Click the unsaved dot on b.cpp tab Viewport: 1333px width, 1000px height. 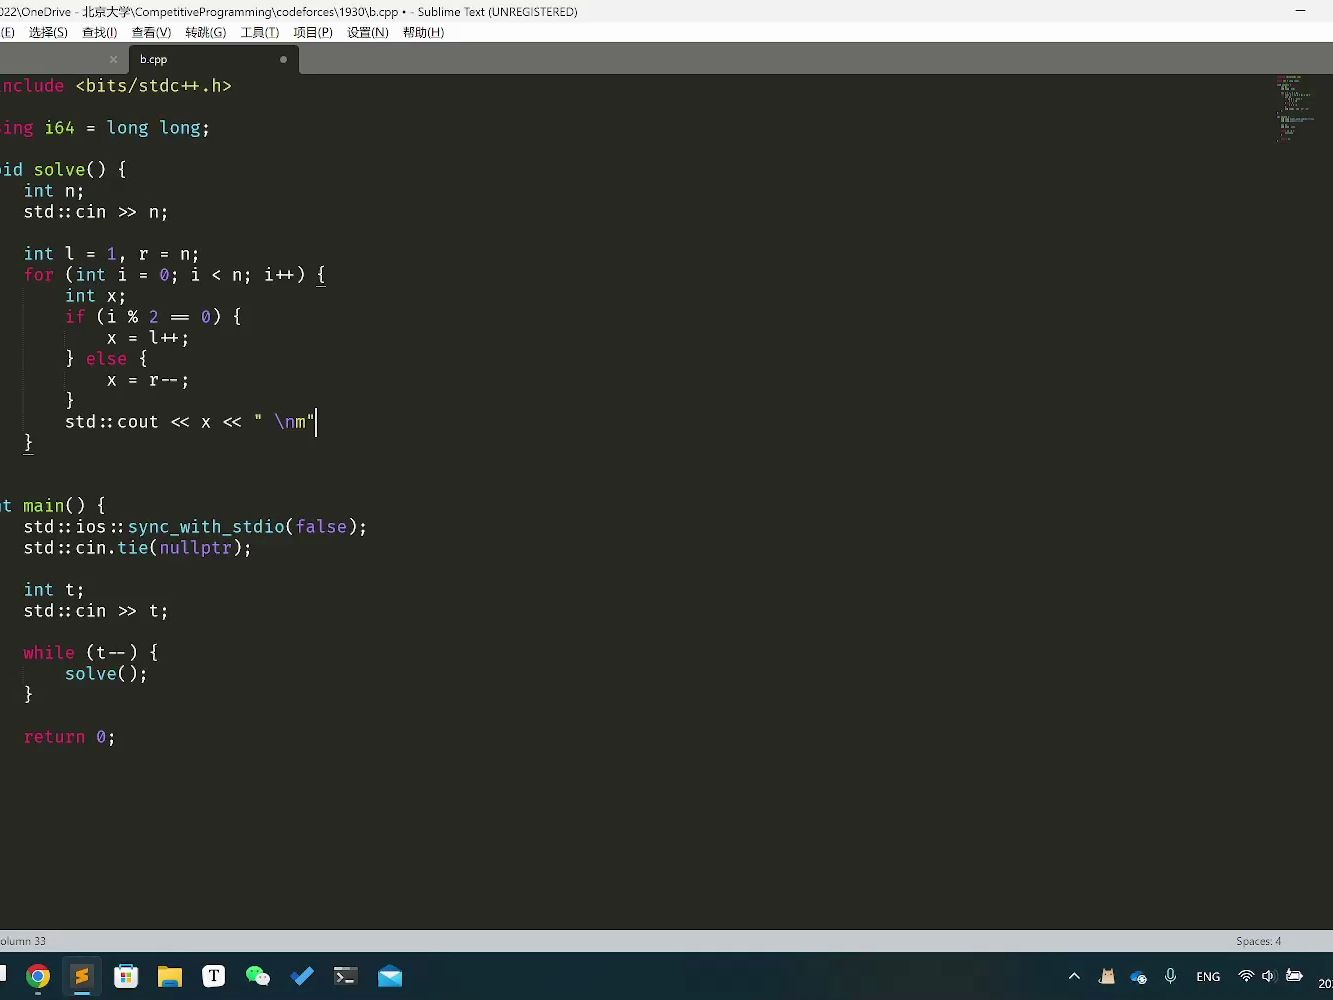click(x=283, y=60)
